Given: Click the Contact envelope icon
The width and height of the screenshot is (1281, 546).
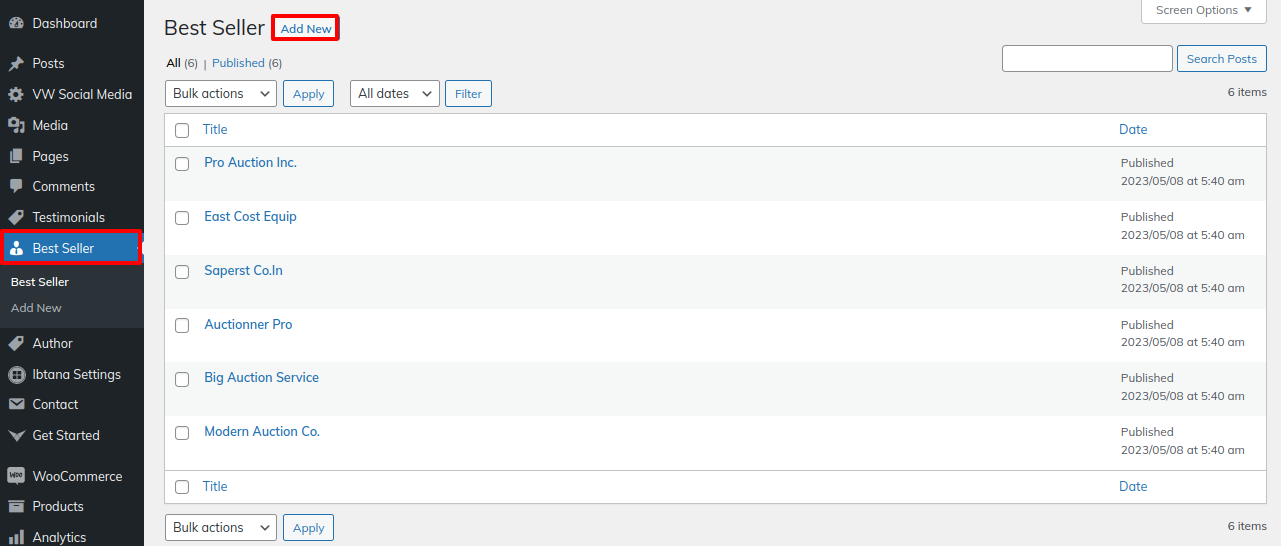Looking at the screenshot, I should click(16, 405).
